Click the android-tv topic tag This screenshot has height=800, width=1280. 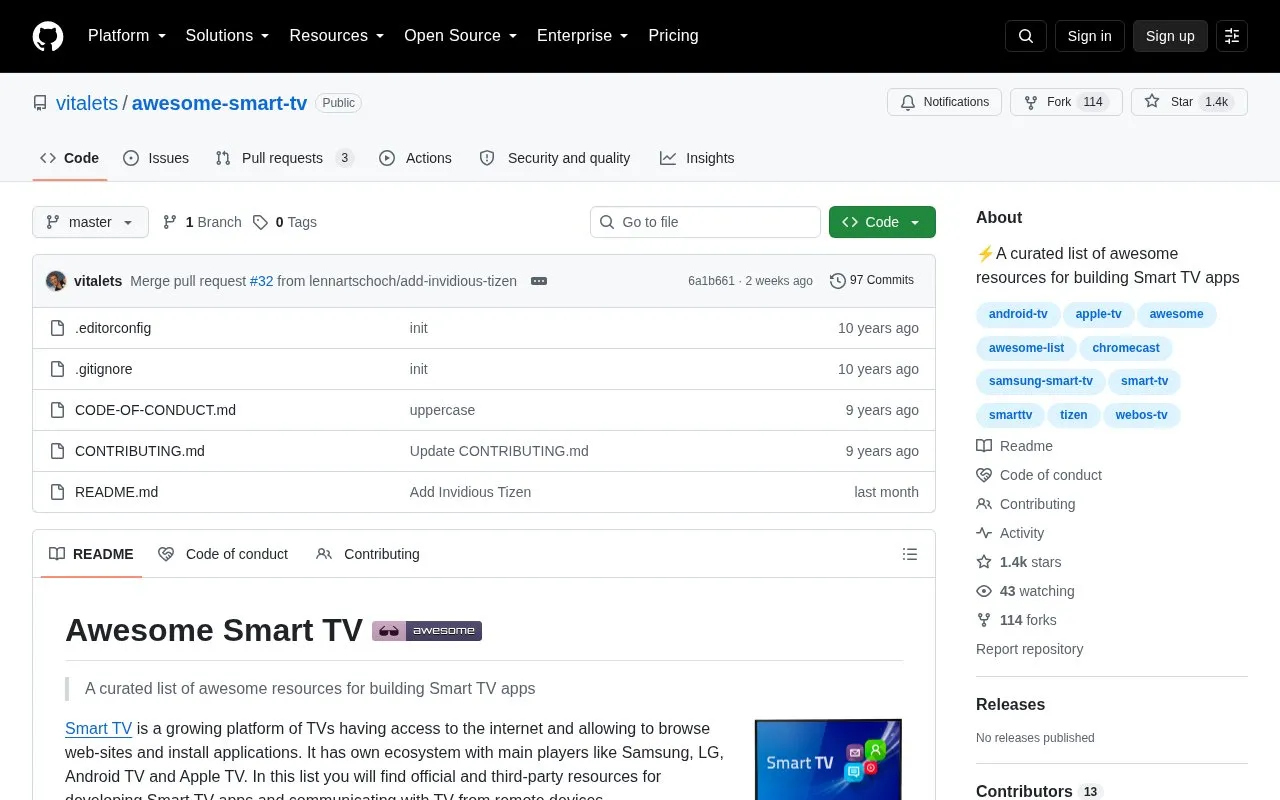tap(1018, 314)
